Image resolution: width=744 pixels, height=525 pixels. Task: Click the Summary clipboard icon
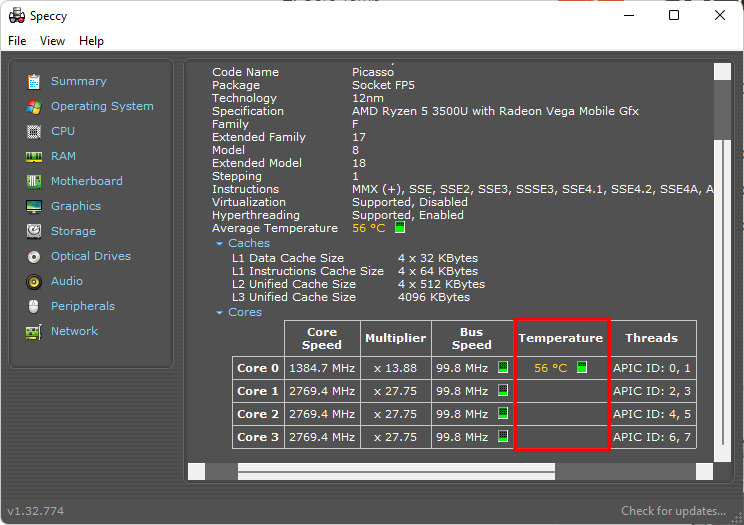click(x=34, y=82)
